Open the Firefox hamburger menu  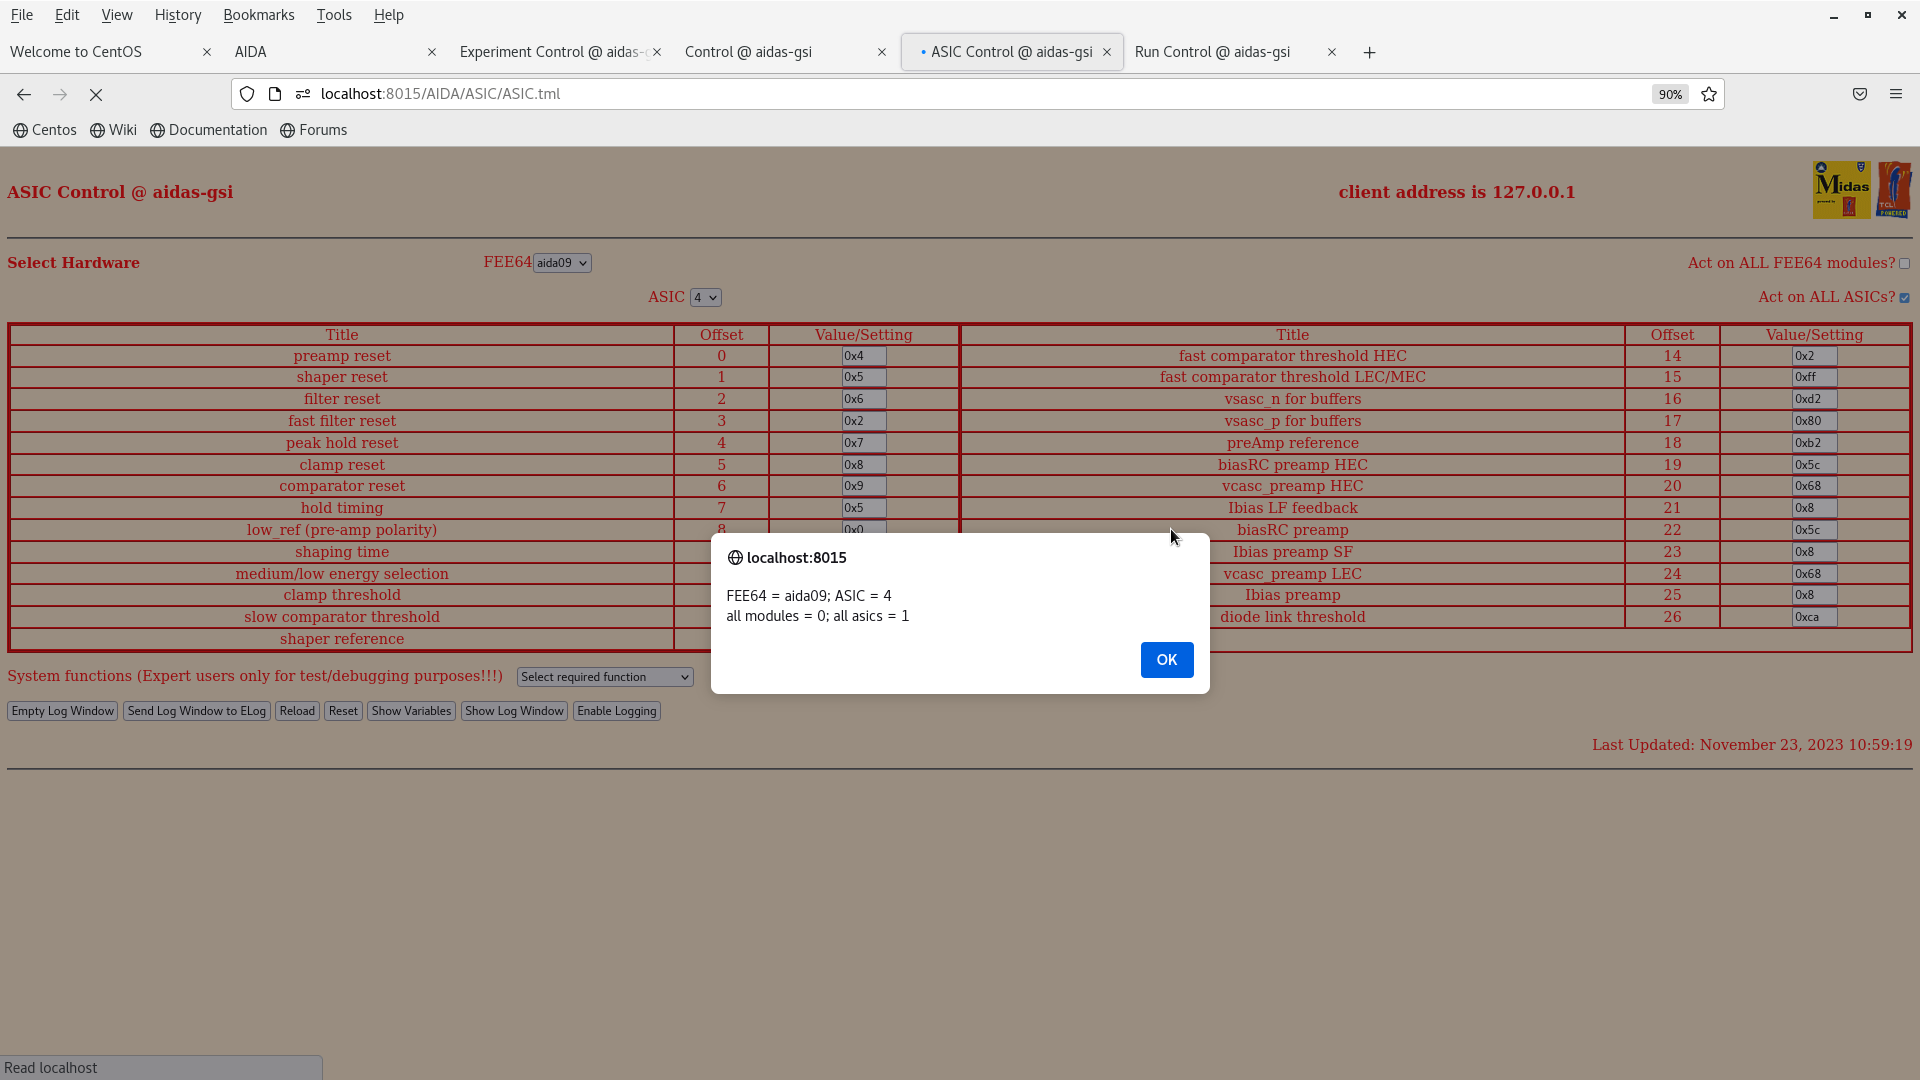coord(1896,94)
